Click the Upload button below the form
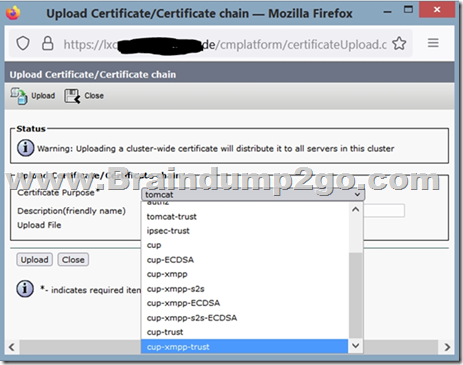 tap(34, 260)
